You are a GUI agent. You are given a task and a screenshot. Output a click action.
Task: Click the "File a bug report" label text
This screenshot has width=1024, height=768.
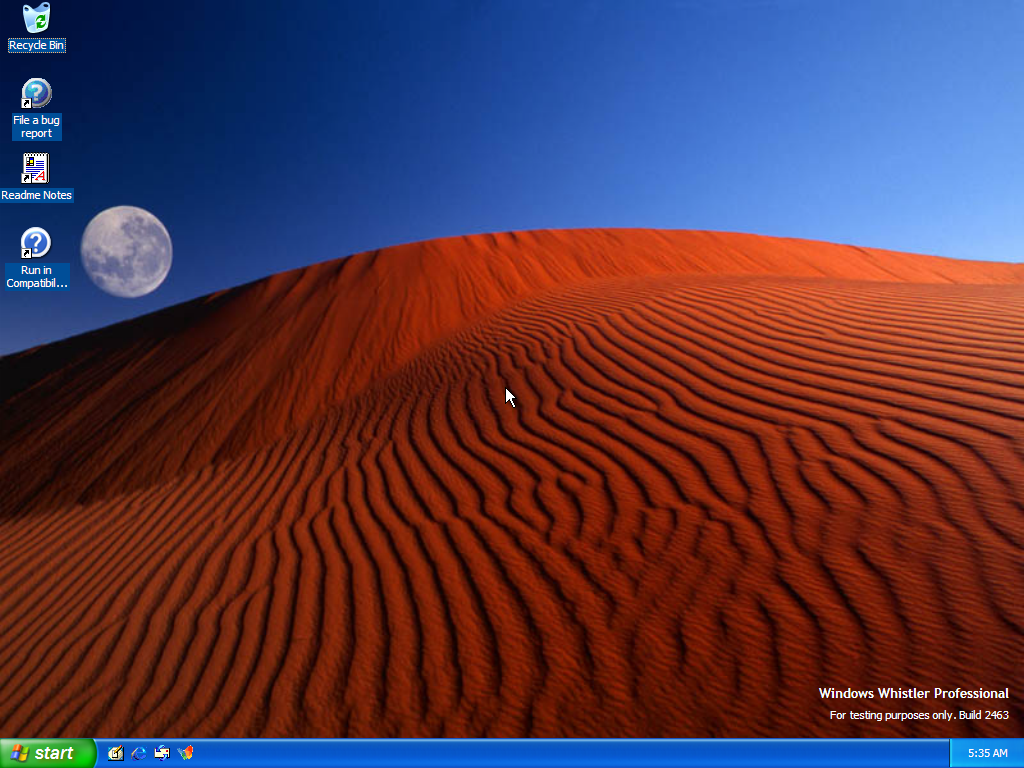point(36,127)
